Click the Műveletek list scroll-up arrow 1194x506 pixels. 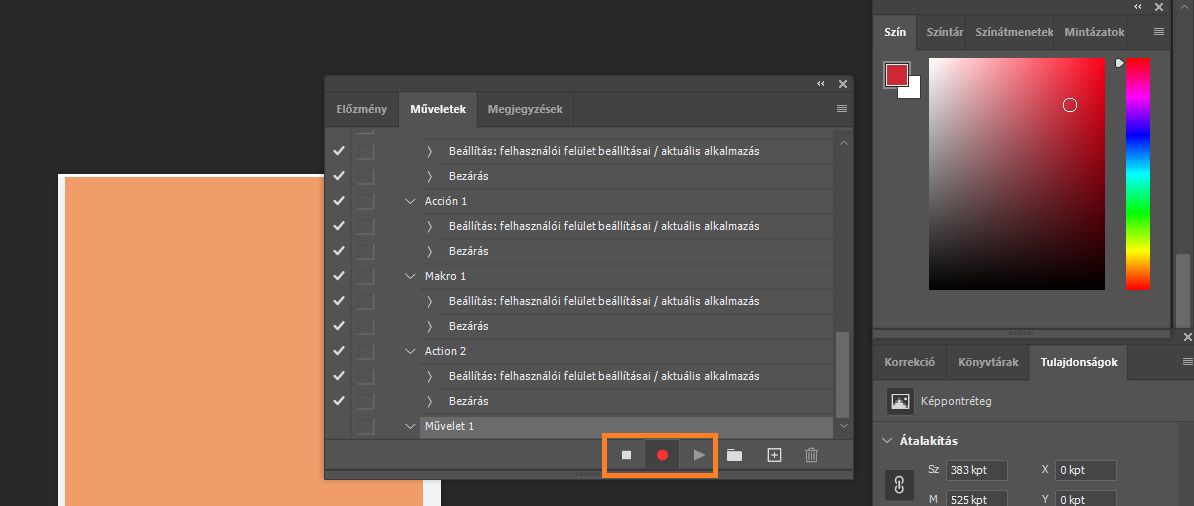point(842,143)
